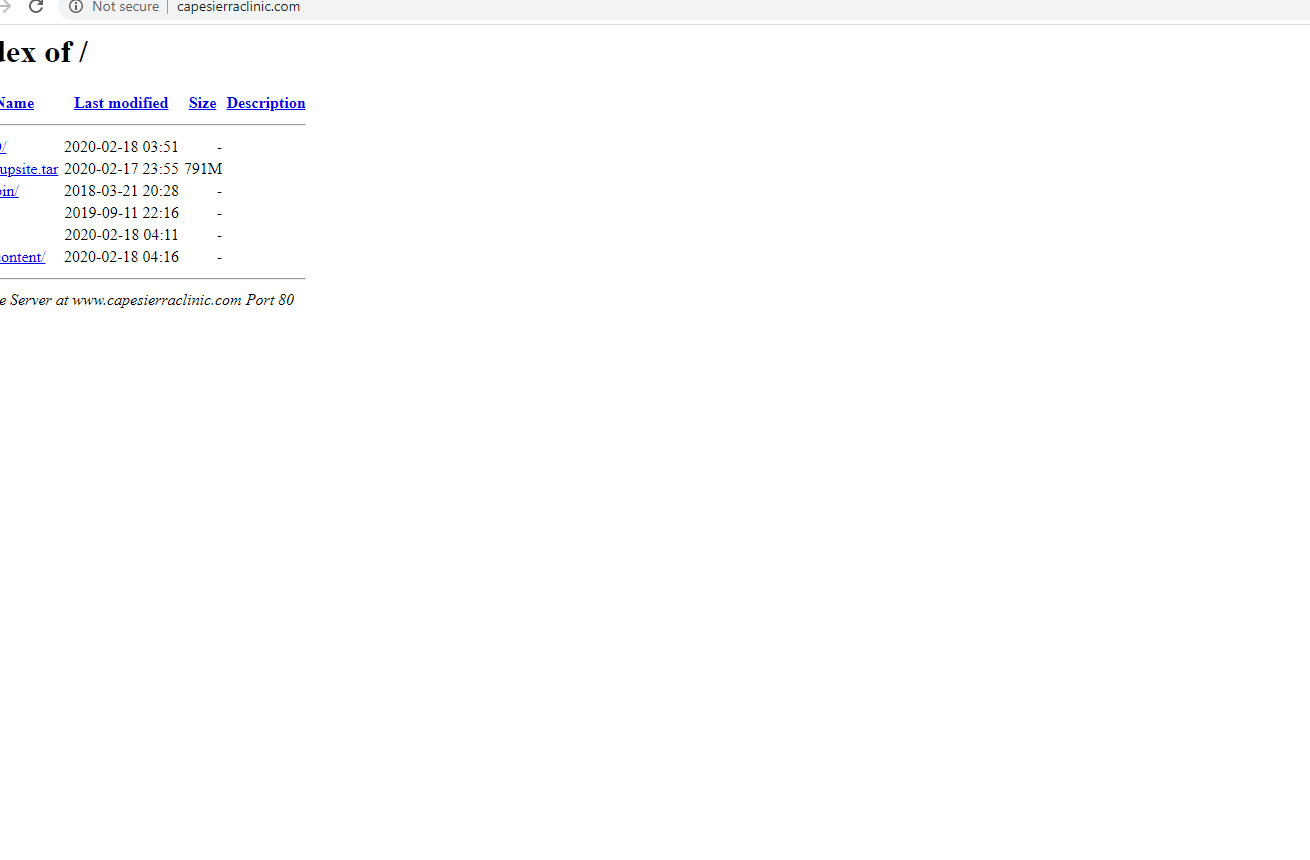Open the site information circle icon
The width and height of the screenshot is (1310, 860).
coord(76,7)
